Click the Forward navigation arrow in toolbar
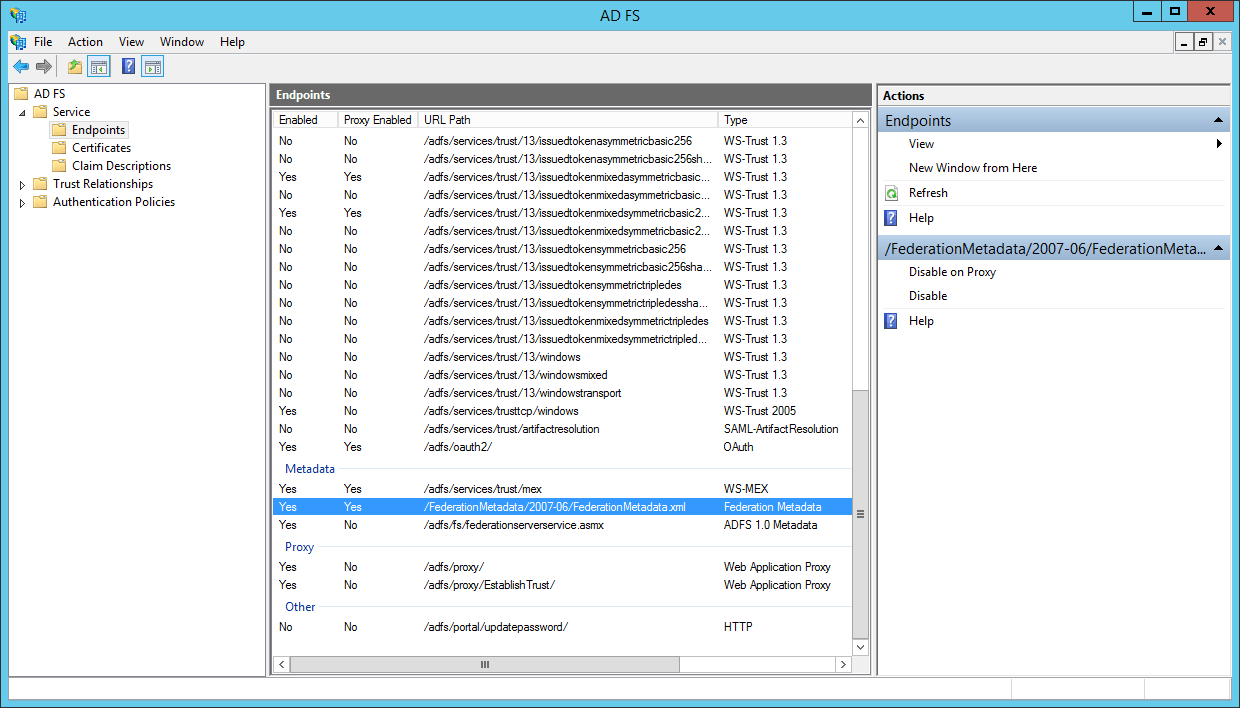This screenshot has height=708, width=1240. 45,66
